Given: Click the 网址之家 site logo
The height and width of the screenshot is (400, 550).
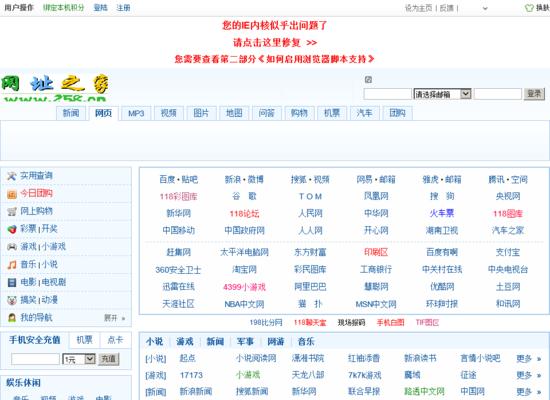Looking at the screenshot, I should [x=54, y=87].
